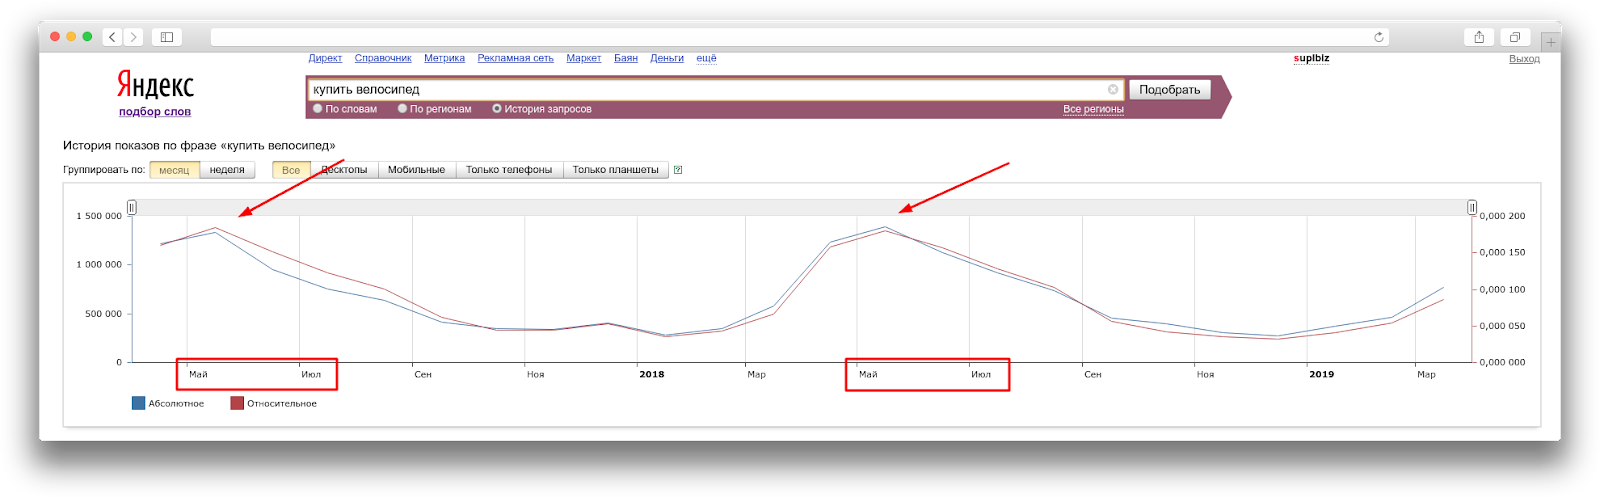Switch to the Десктопы tab

click(344, 170)
